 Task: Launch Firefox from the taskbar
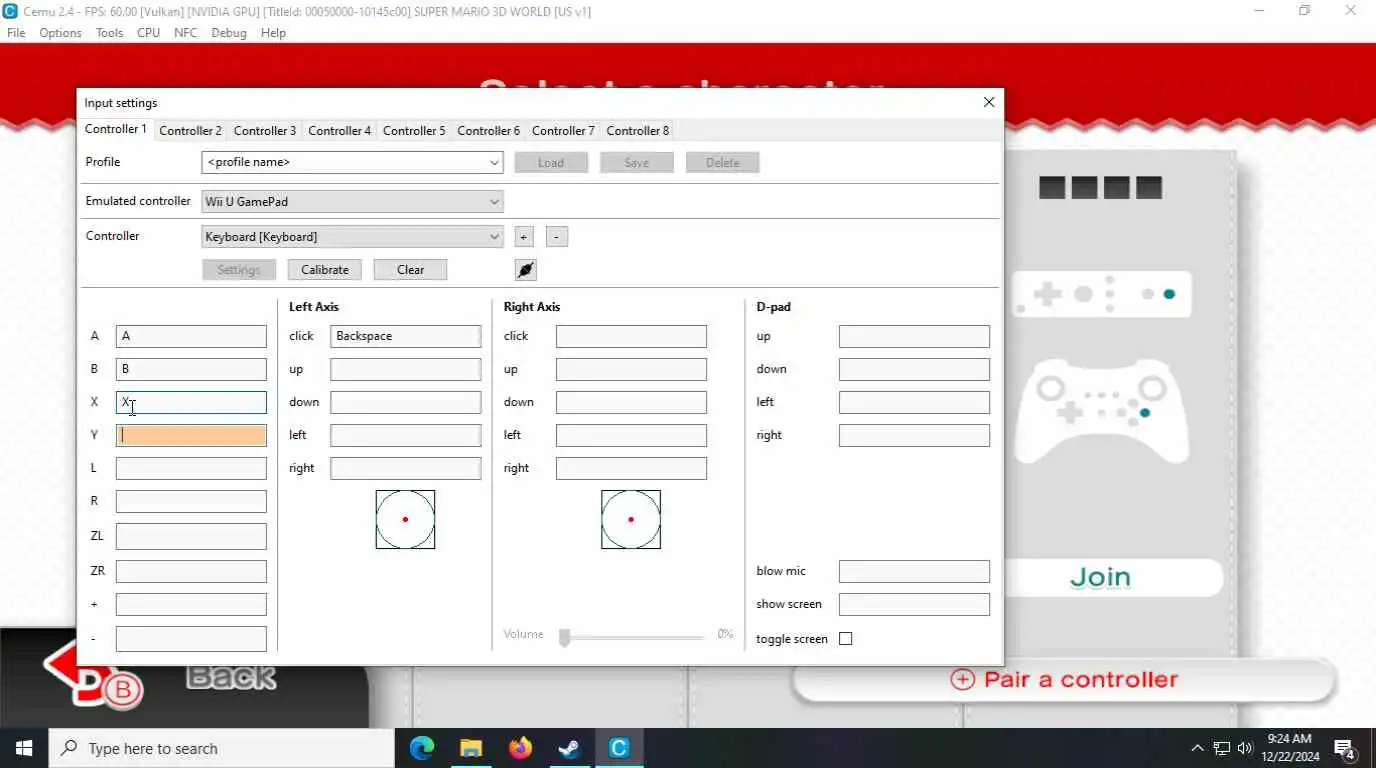click(x=520, y=748)
